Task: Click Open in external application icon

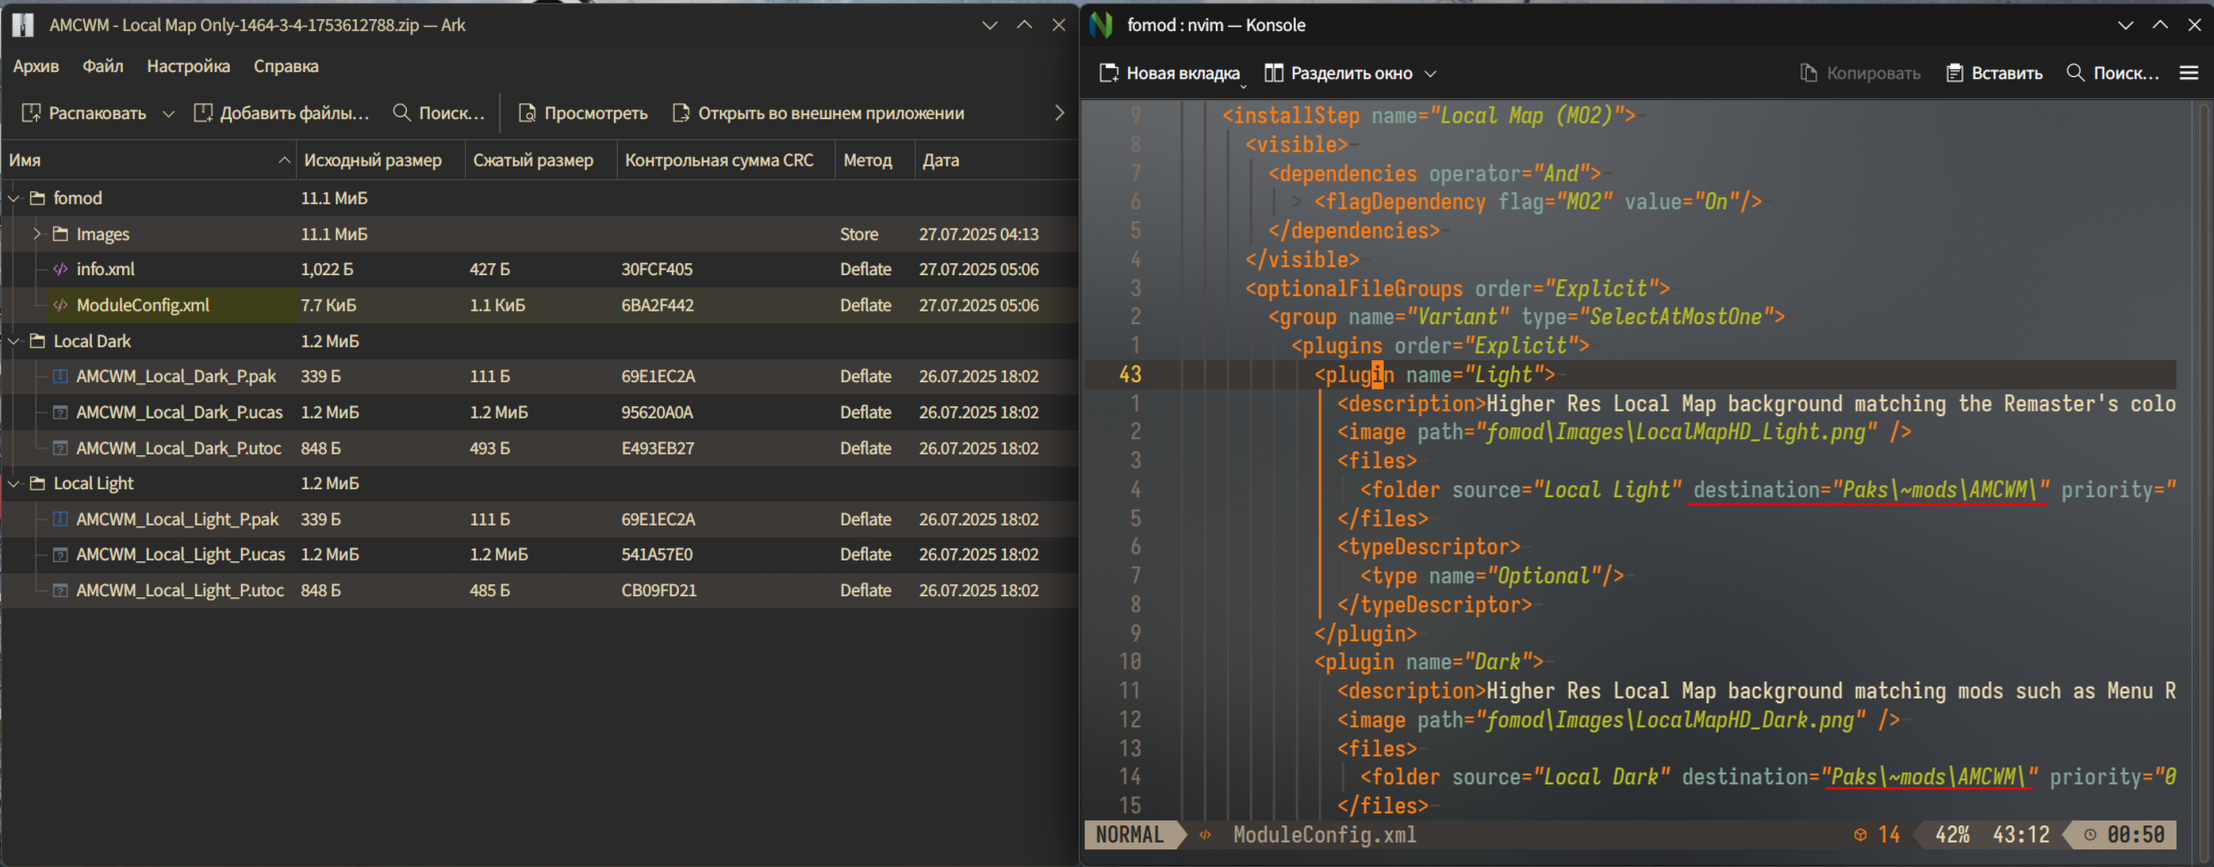Action: 681,113
